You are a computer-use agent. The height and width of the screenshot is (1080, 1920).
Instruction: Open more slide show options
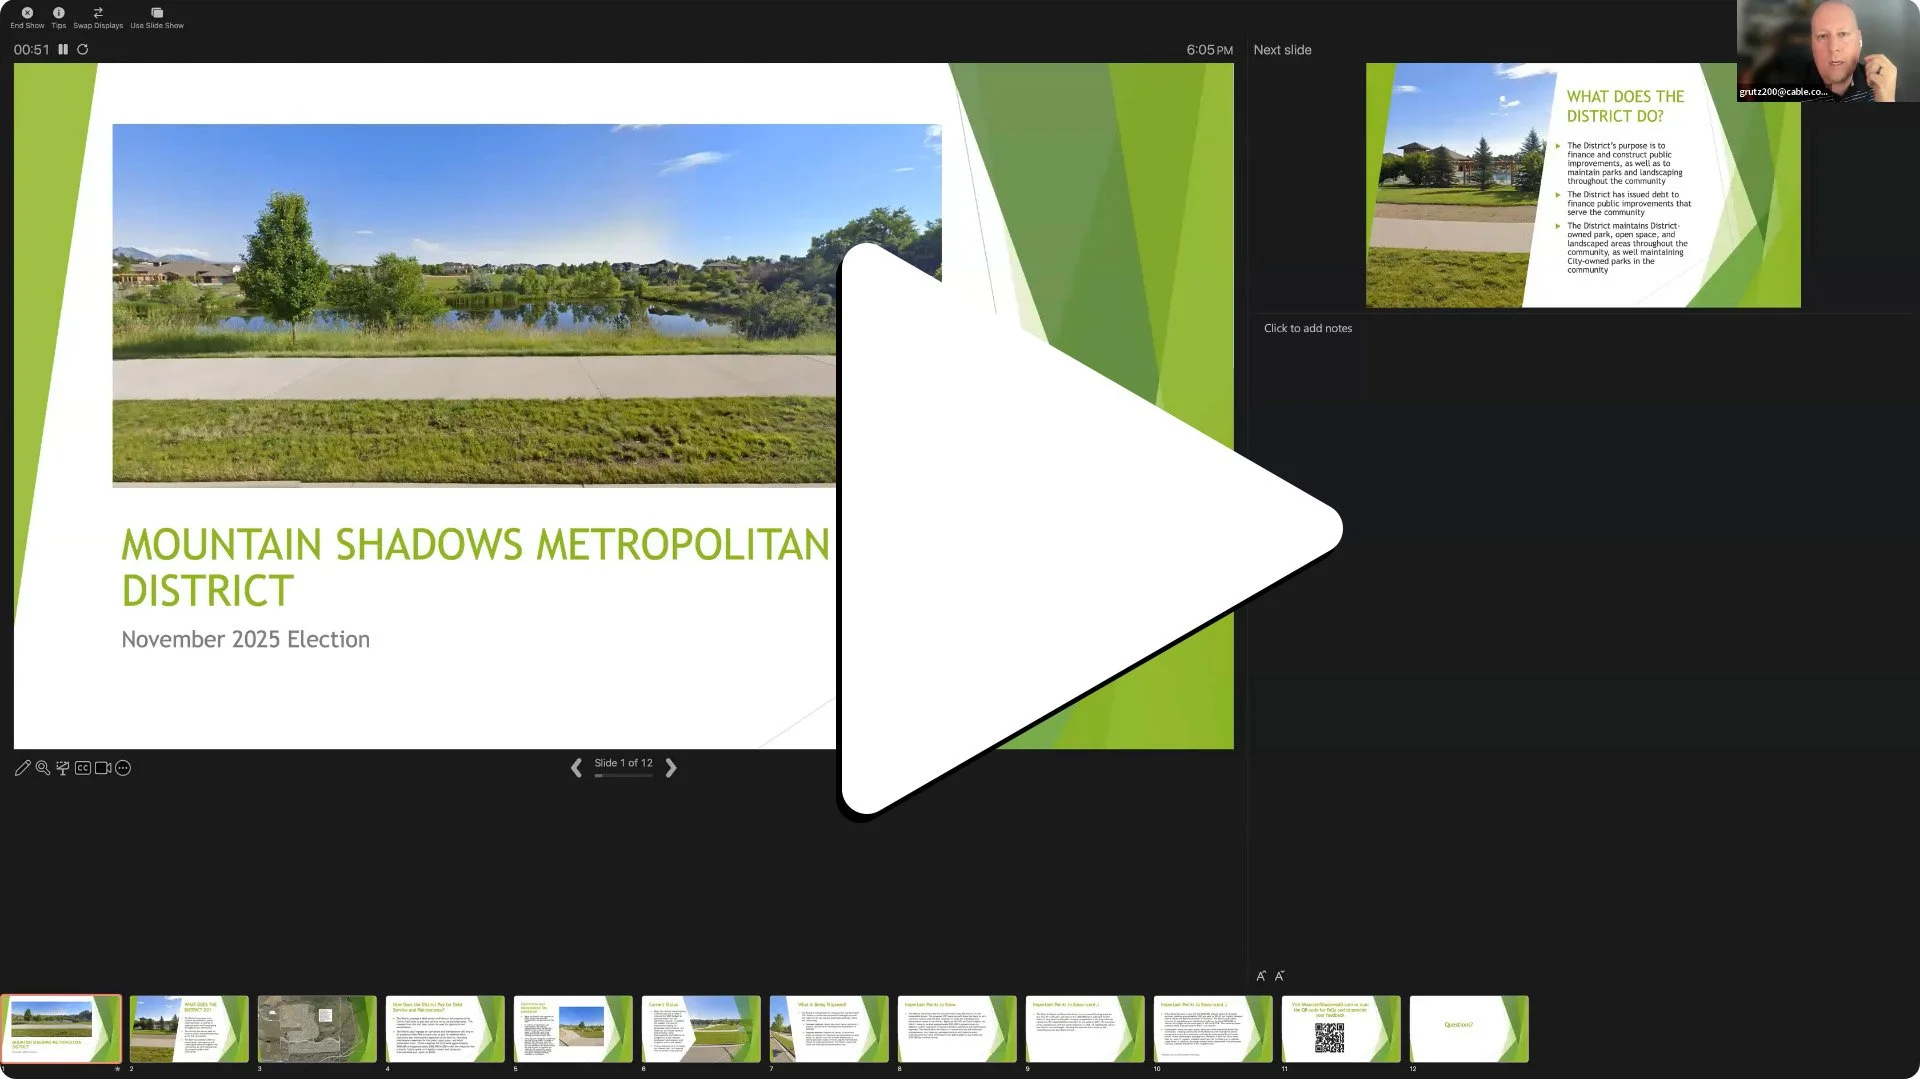[x=123, y=768]
